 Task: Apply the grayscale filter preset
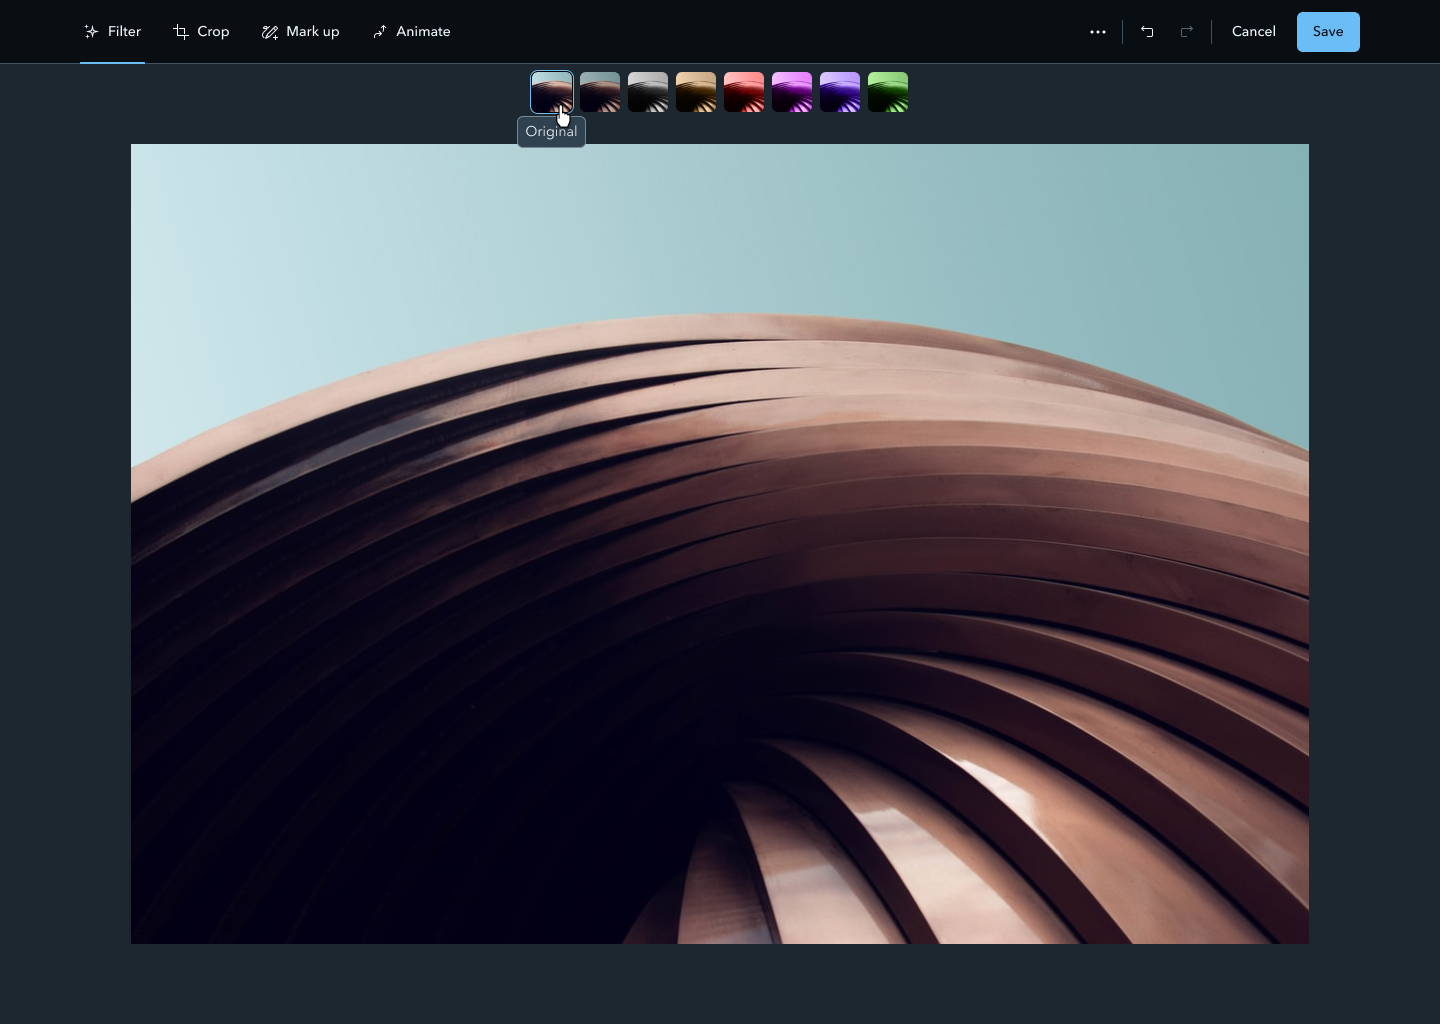pos(647,91)
